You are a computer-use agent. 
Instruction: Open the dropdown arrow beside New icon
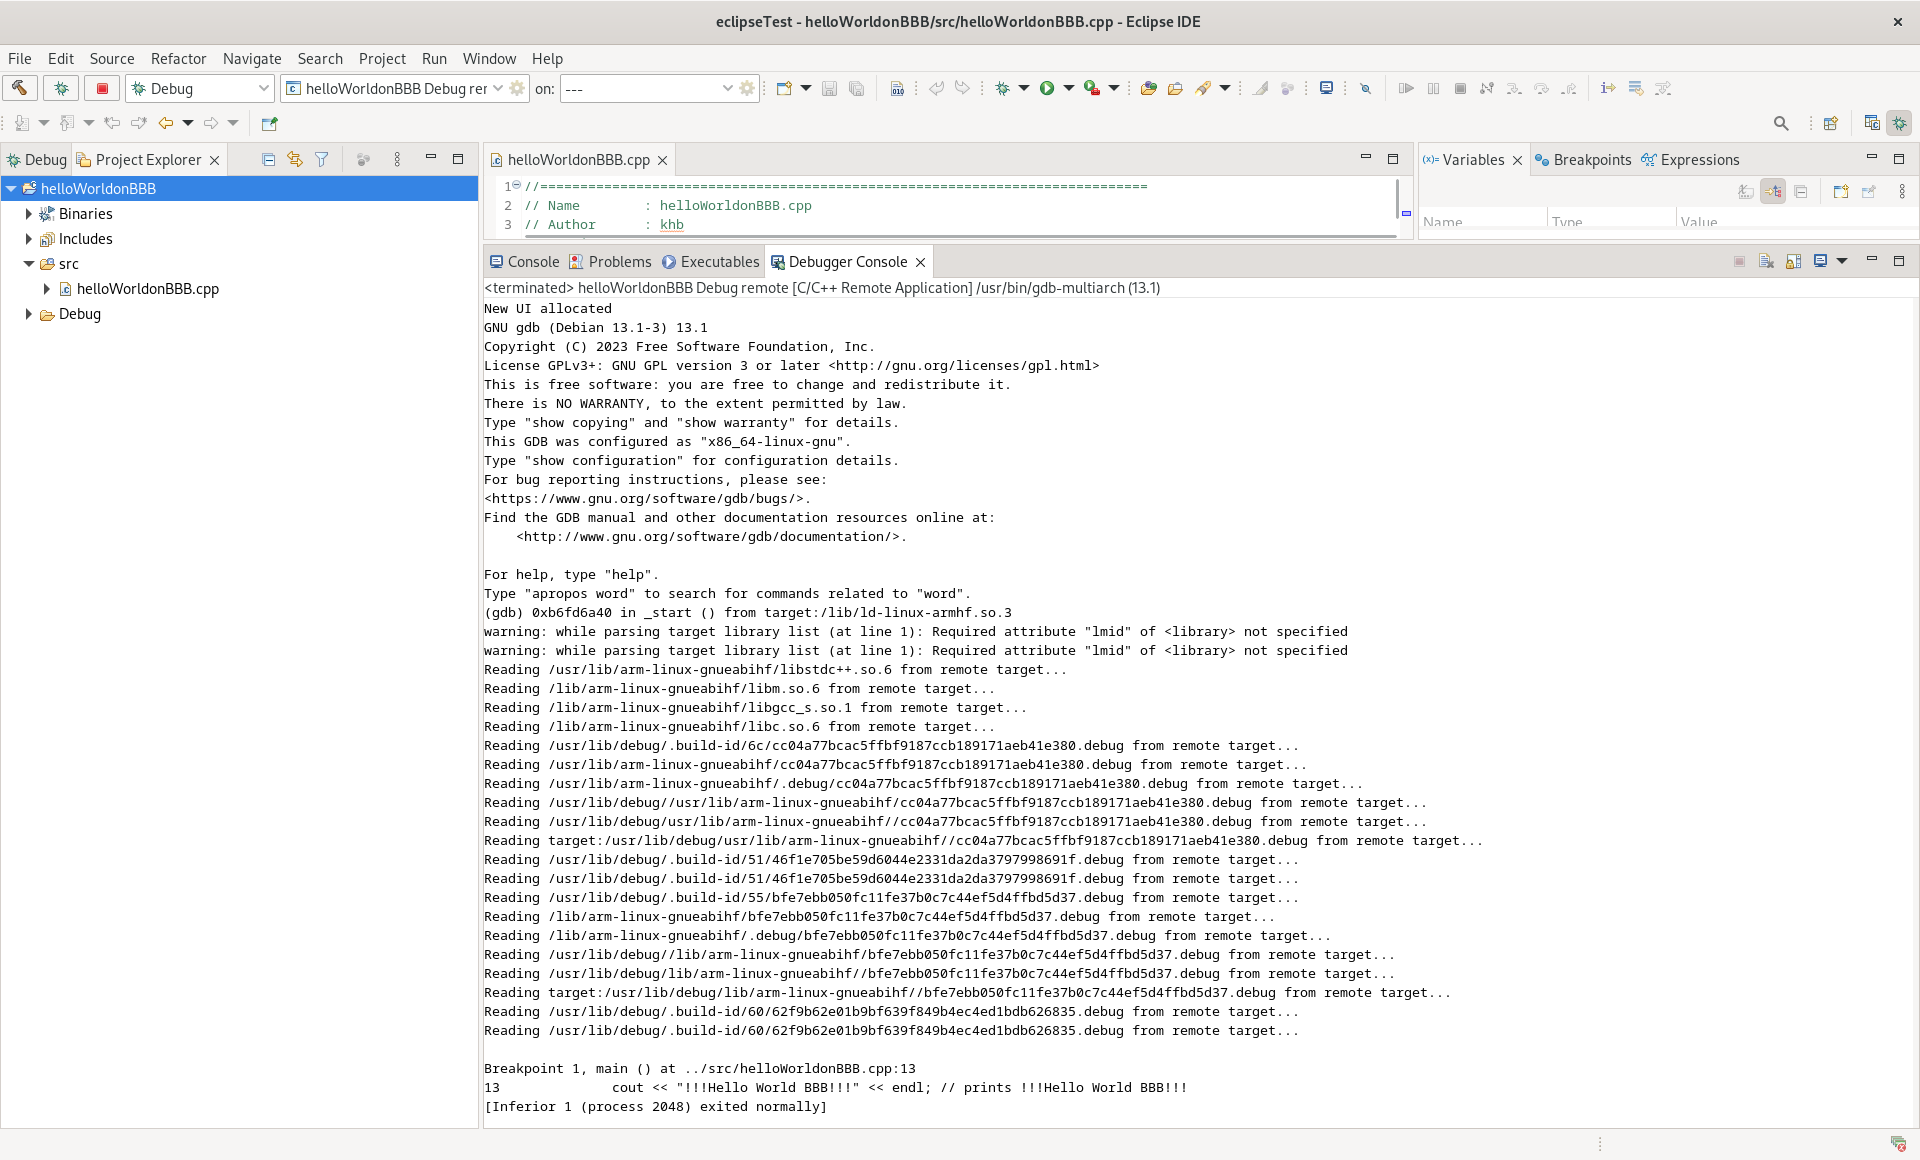coord(806,88)
